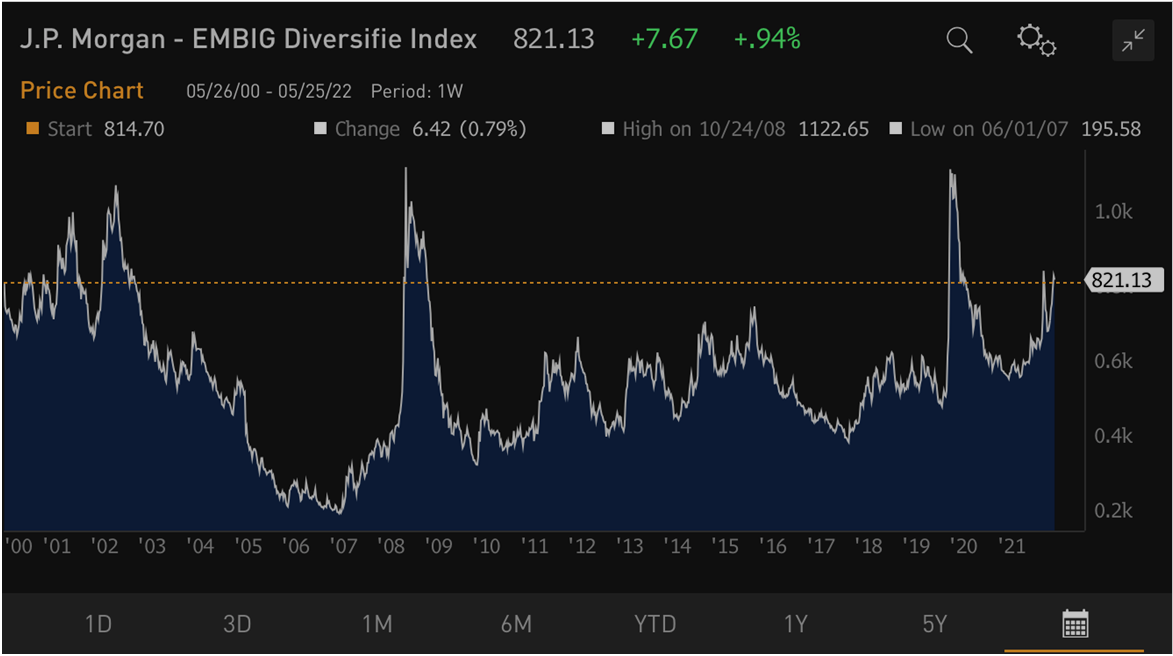Click the Start value 814.70
1173x656 pixels.
pos(134,129)
